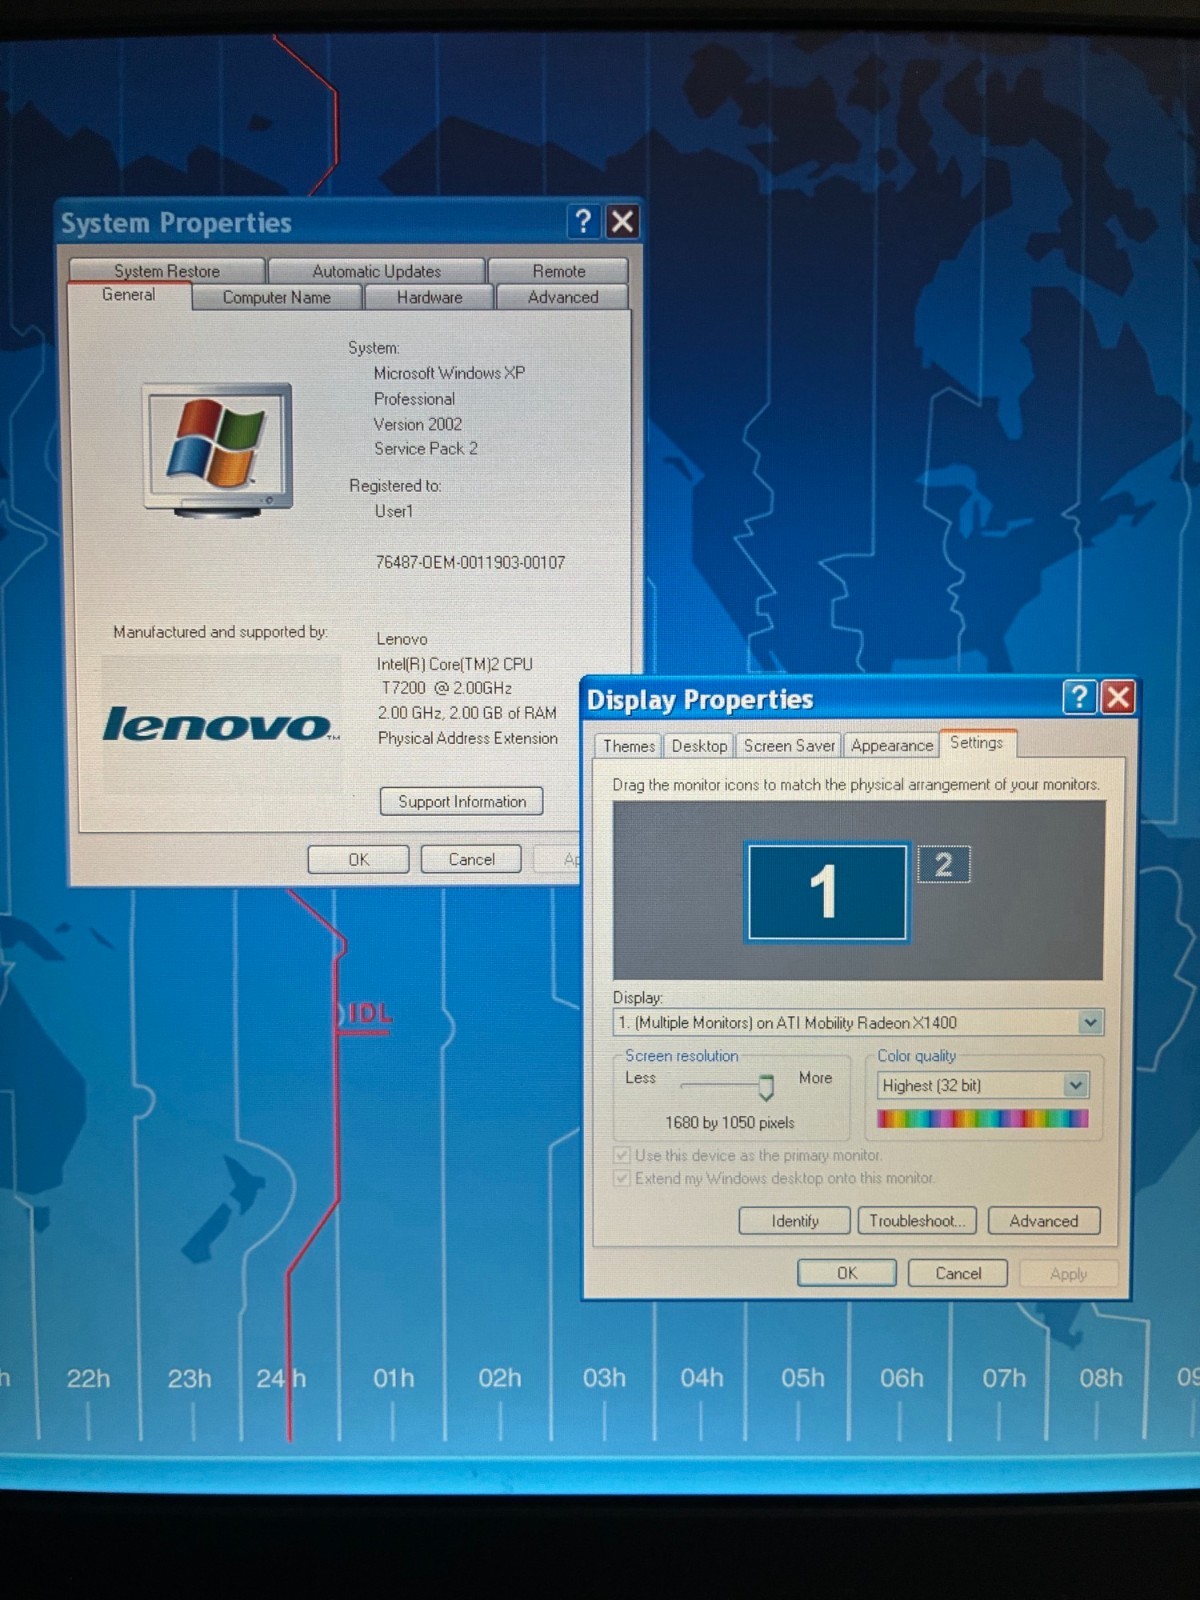Viewport: 1200px width, 1600px height.
Task: Expand the Color quality dropdown arrow
Action: click(x=1076, y=1085)
